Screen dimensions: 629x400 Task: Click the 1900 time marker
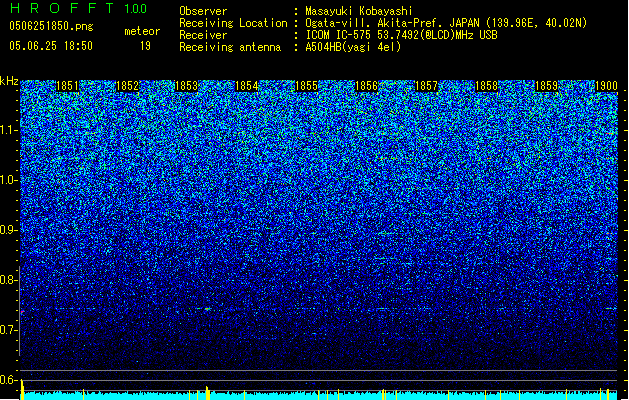pyautogui.click(x=606, y=86)
